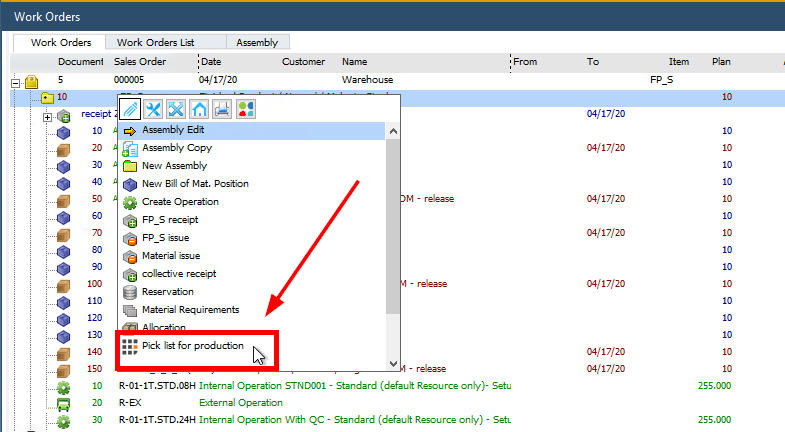Choose Material issue from context menu
This screenshot has width=785, height=432.
click(x=171, y=256)
